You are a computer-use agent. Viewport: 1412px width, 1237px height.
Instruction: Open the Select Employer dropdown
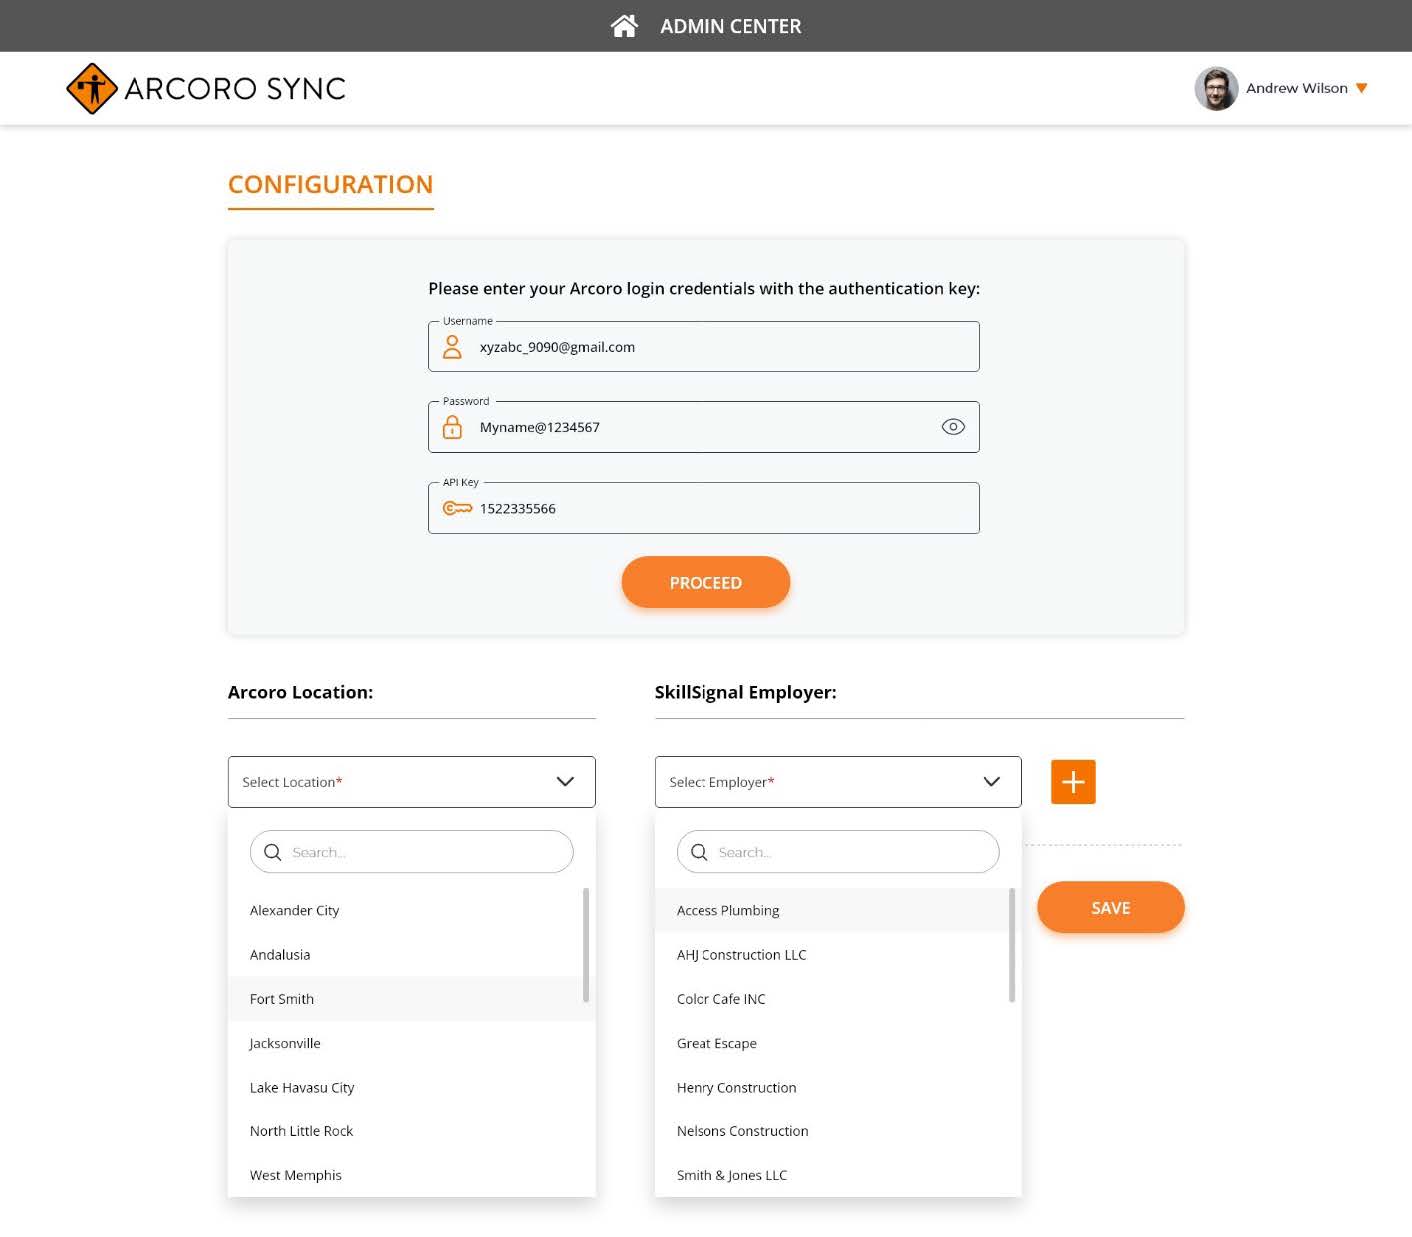point(838,782)
